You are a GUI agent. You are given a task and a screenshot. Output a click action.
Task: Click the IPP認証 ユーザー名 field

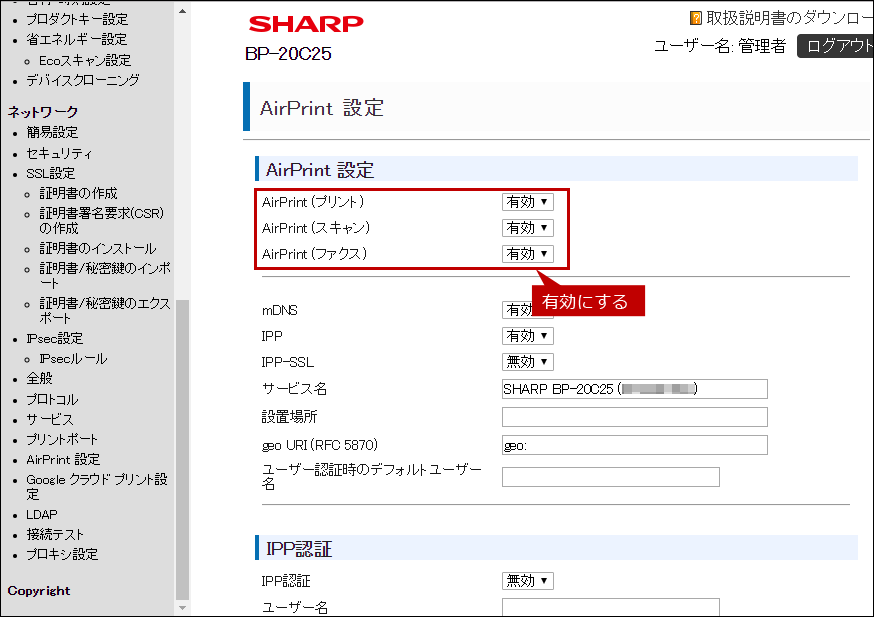tap(610, 608)
